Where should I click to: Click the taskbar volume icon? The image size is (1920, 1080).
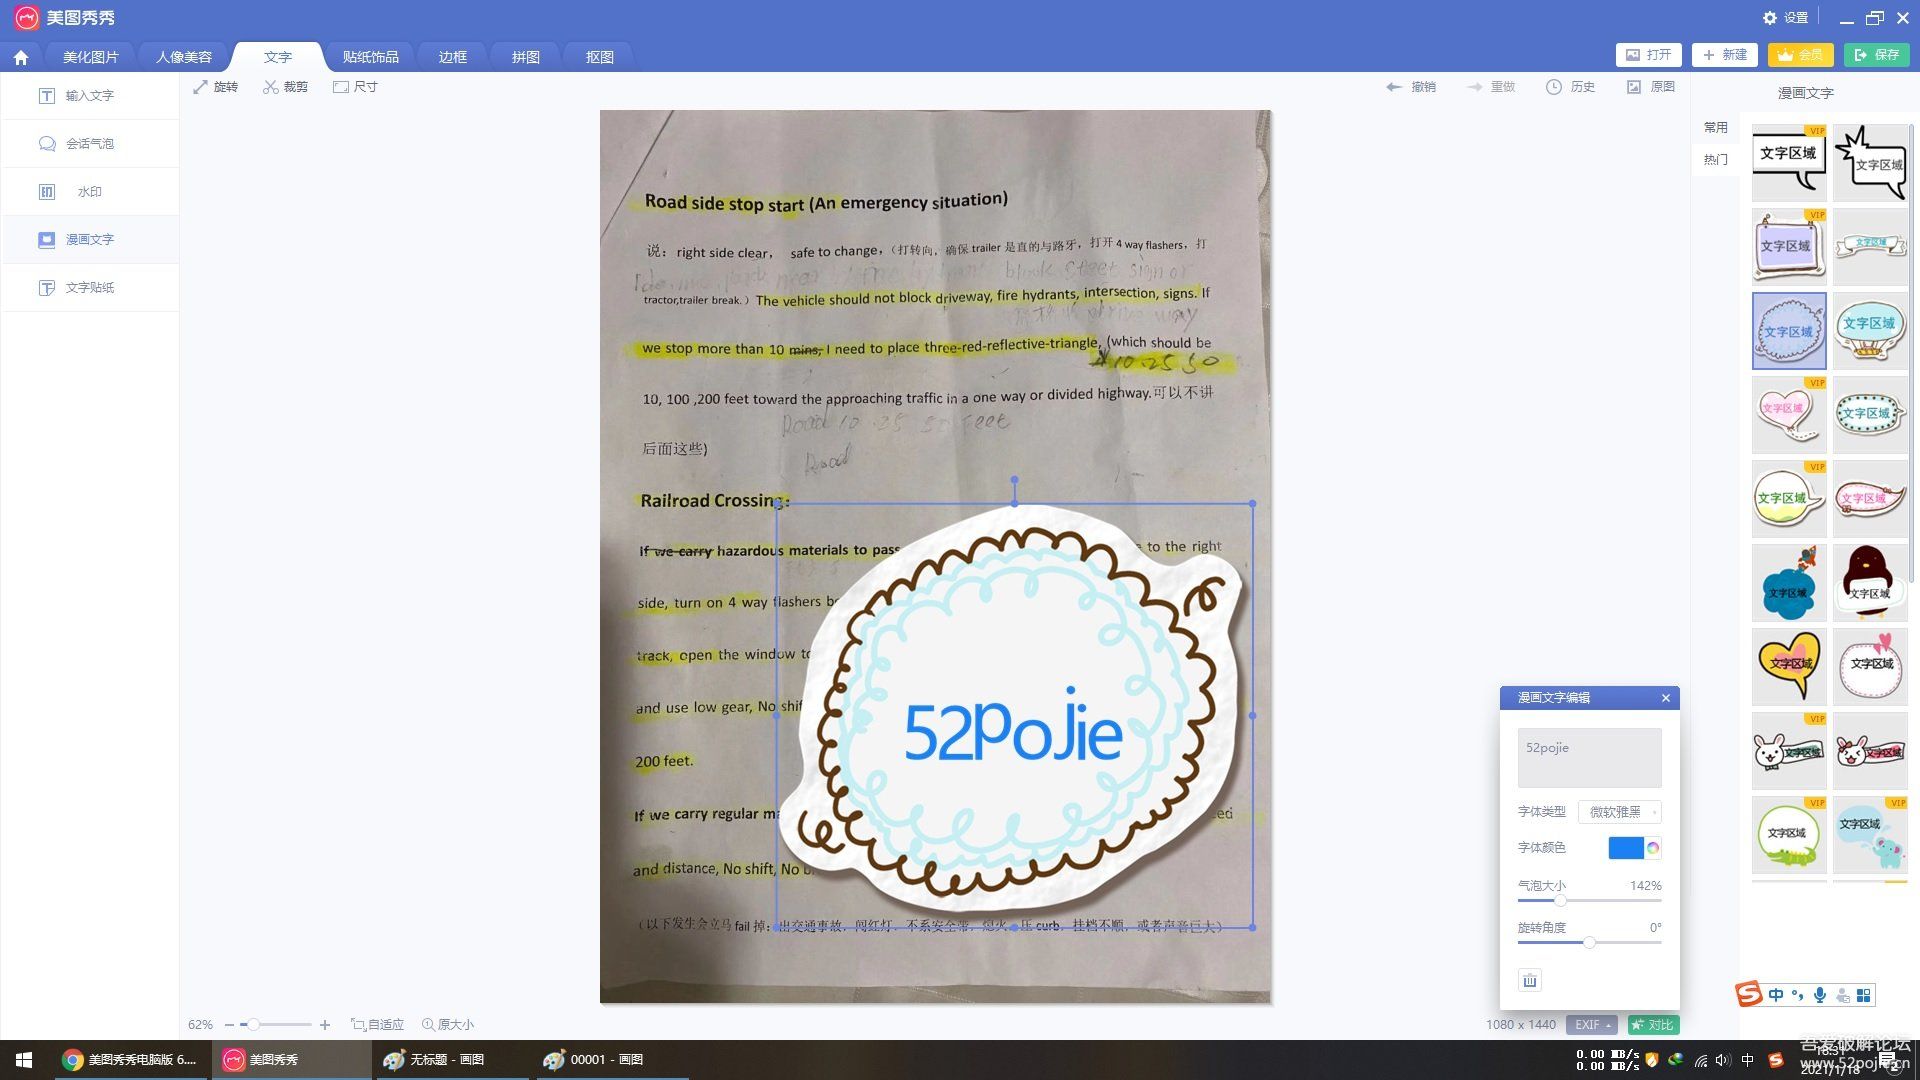pyautogui.click(x=1722, y=1061)
